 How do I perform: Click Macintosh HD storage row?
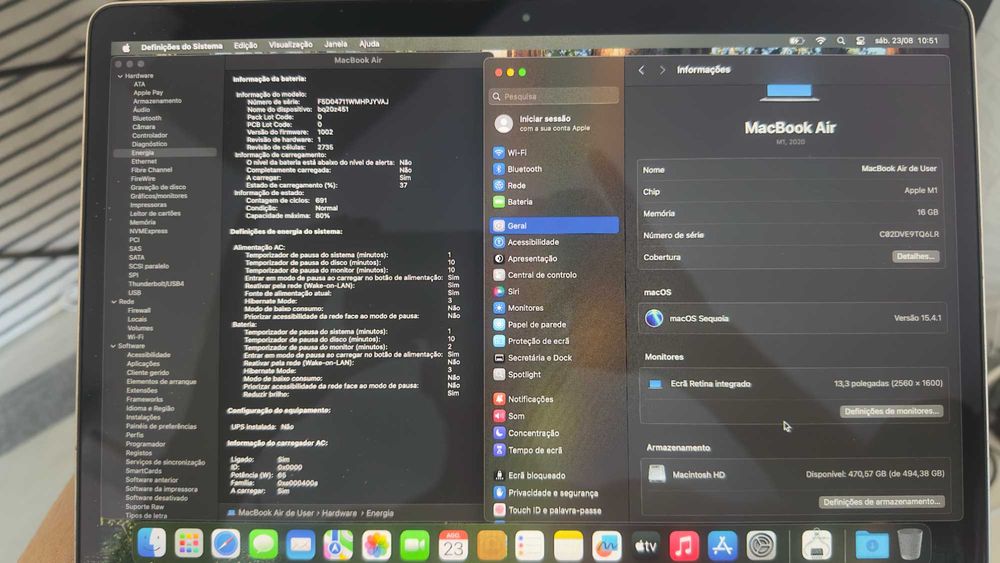point(795,474)
